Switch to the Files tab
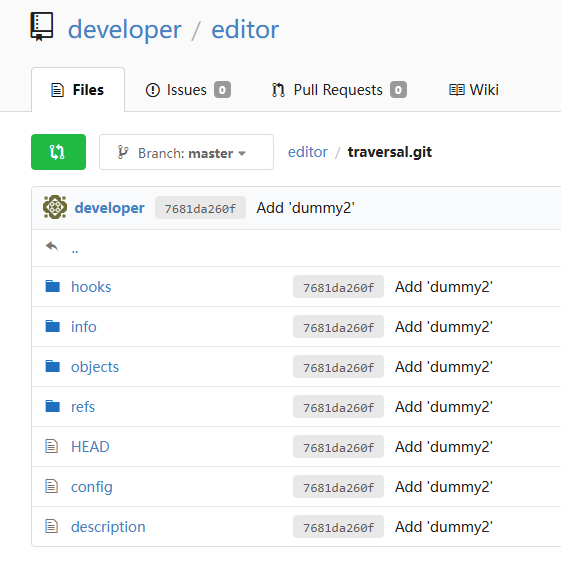 [78, 90]
